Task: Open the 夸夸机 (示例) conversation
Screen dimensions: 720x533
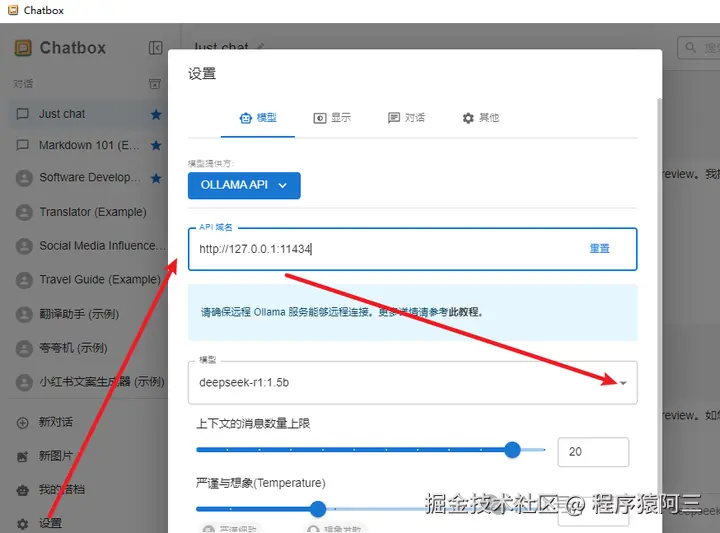Action: point(87,348)
